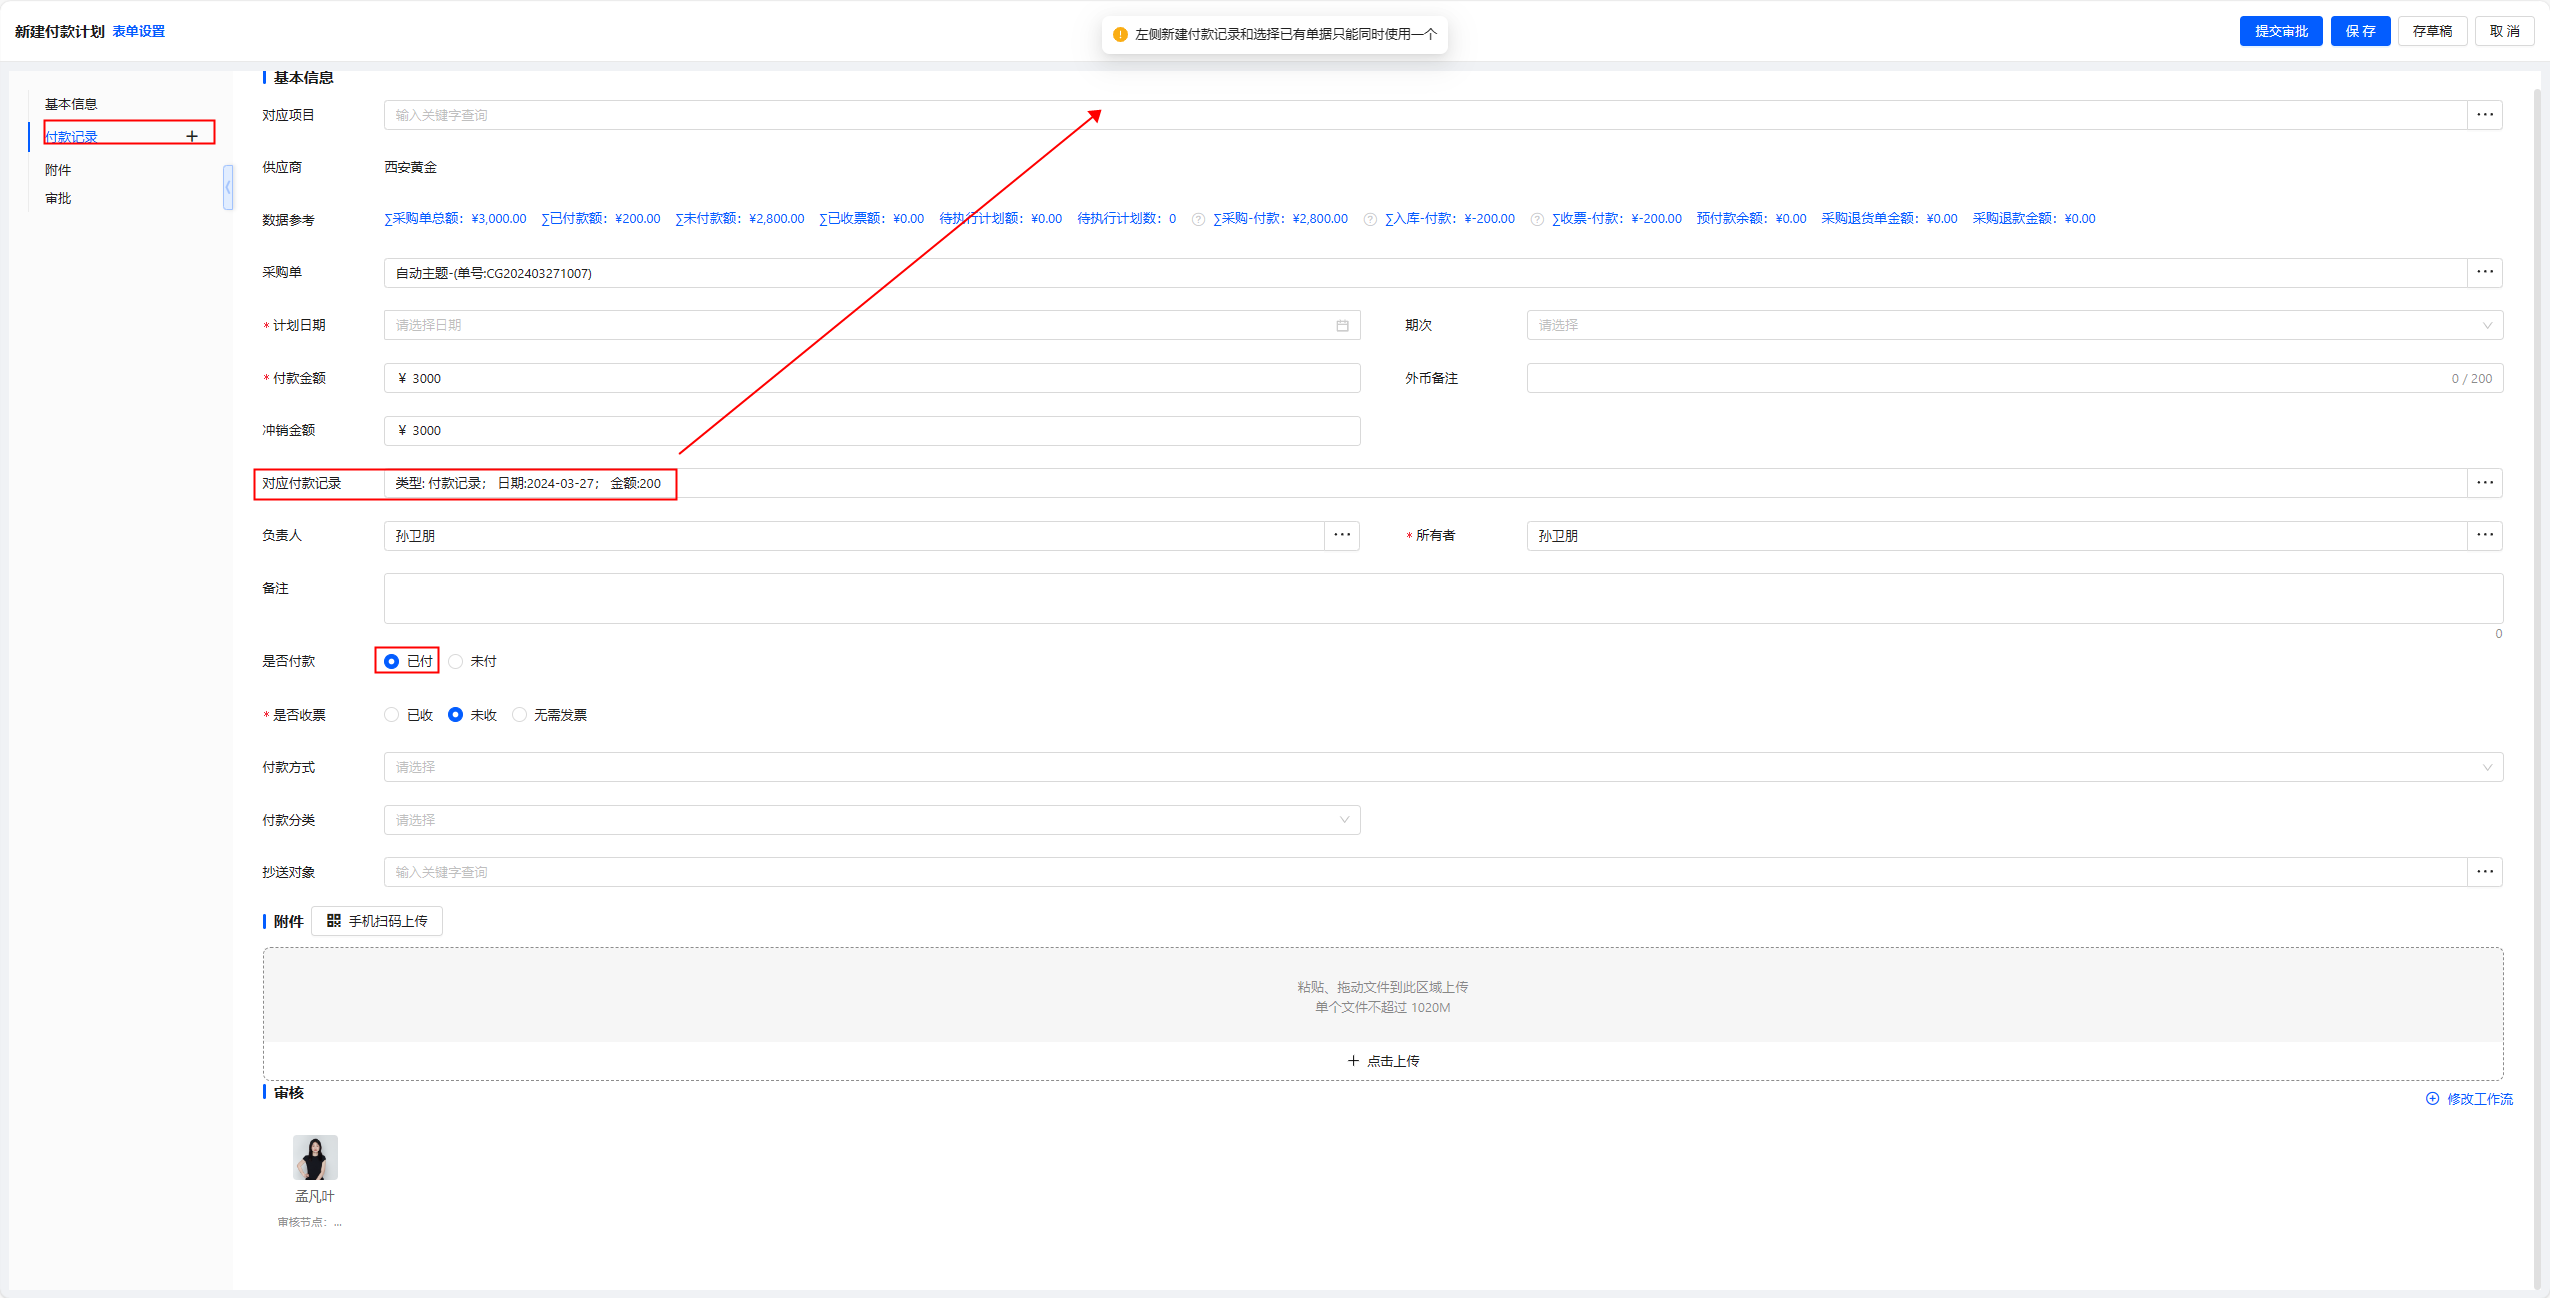Click ∑已收票额: ¥0.00 reference

872,219
